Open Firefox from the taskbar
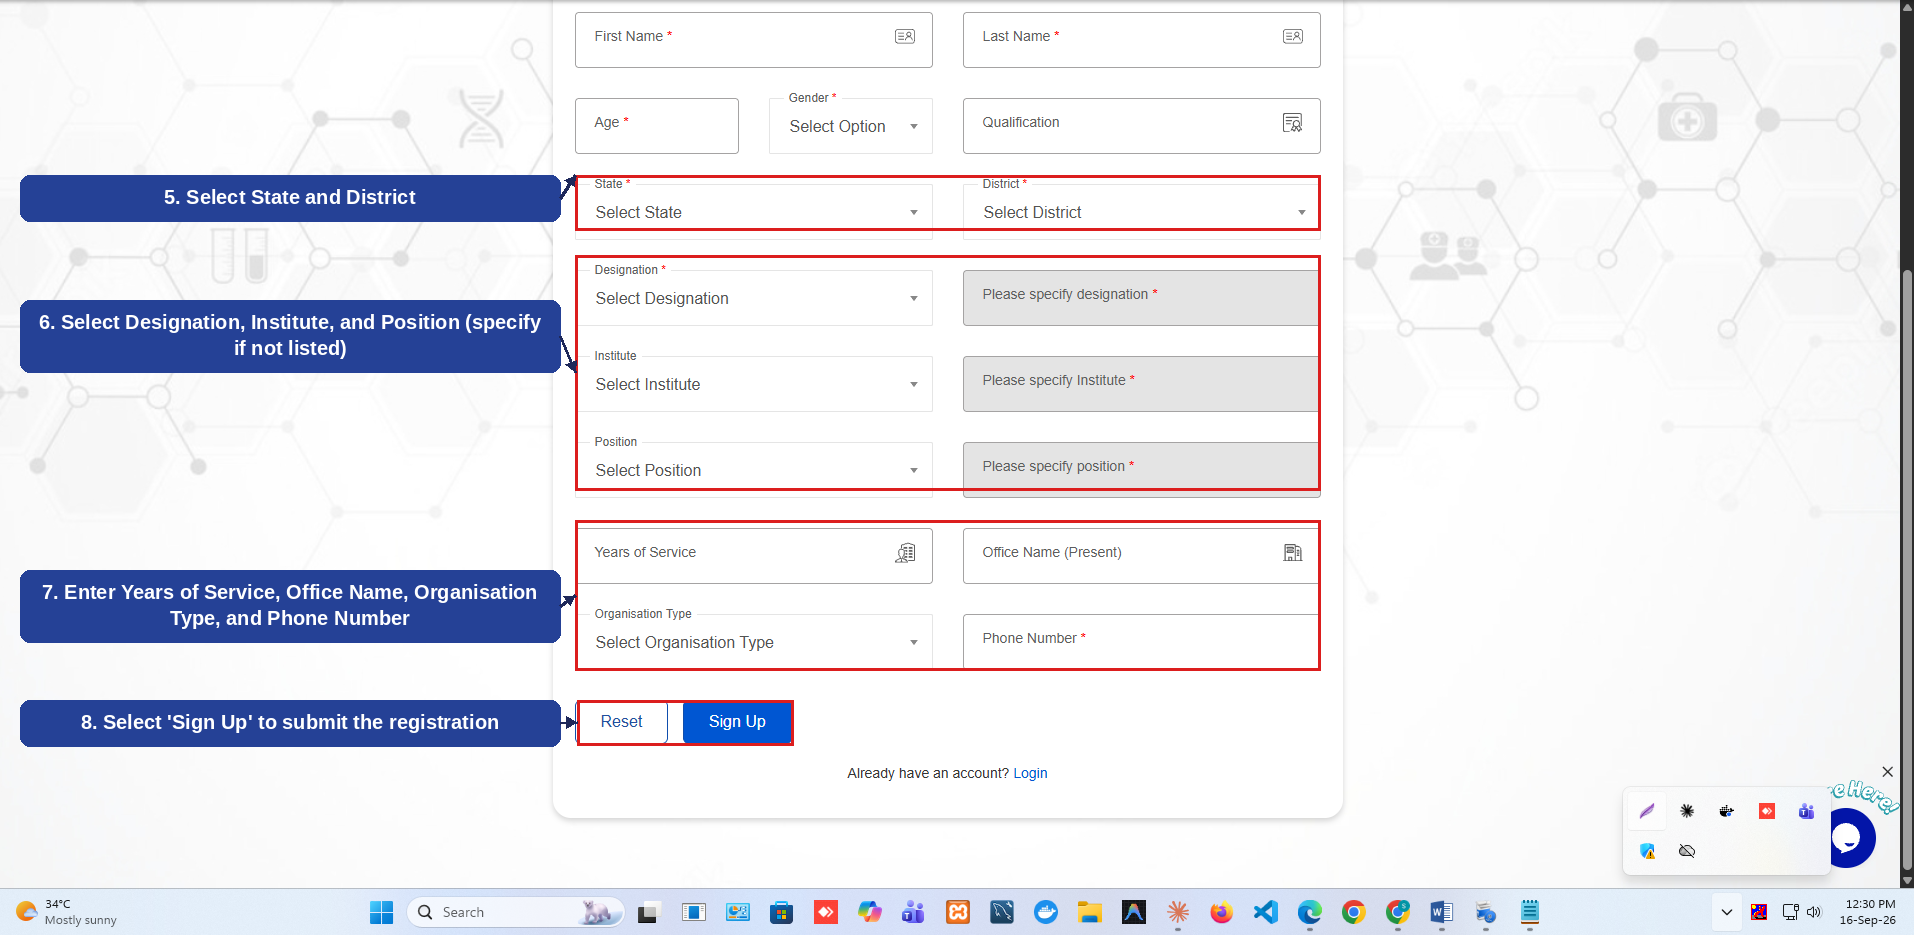This screenshot has height=935, width=1914. (1221, 912)
